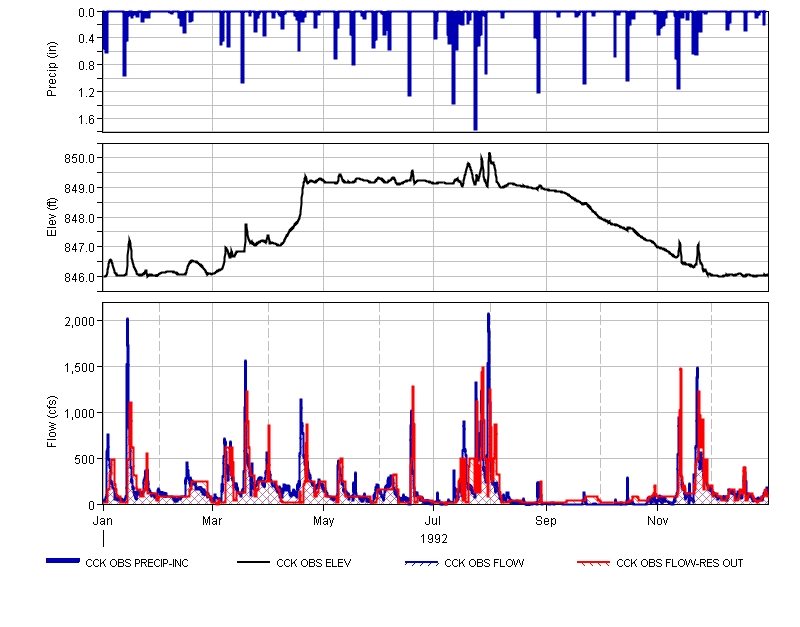Click the 850.0 elevation axis value
800x627 pixels.
[80, 159]
